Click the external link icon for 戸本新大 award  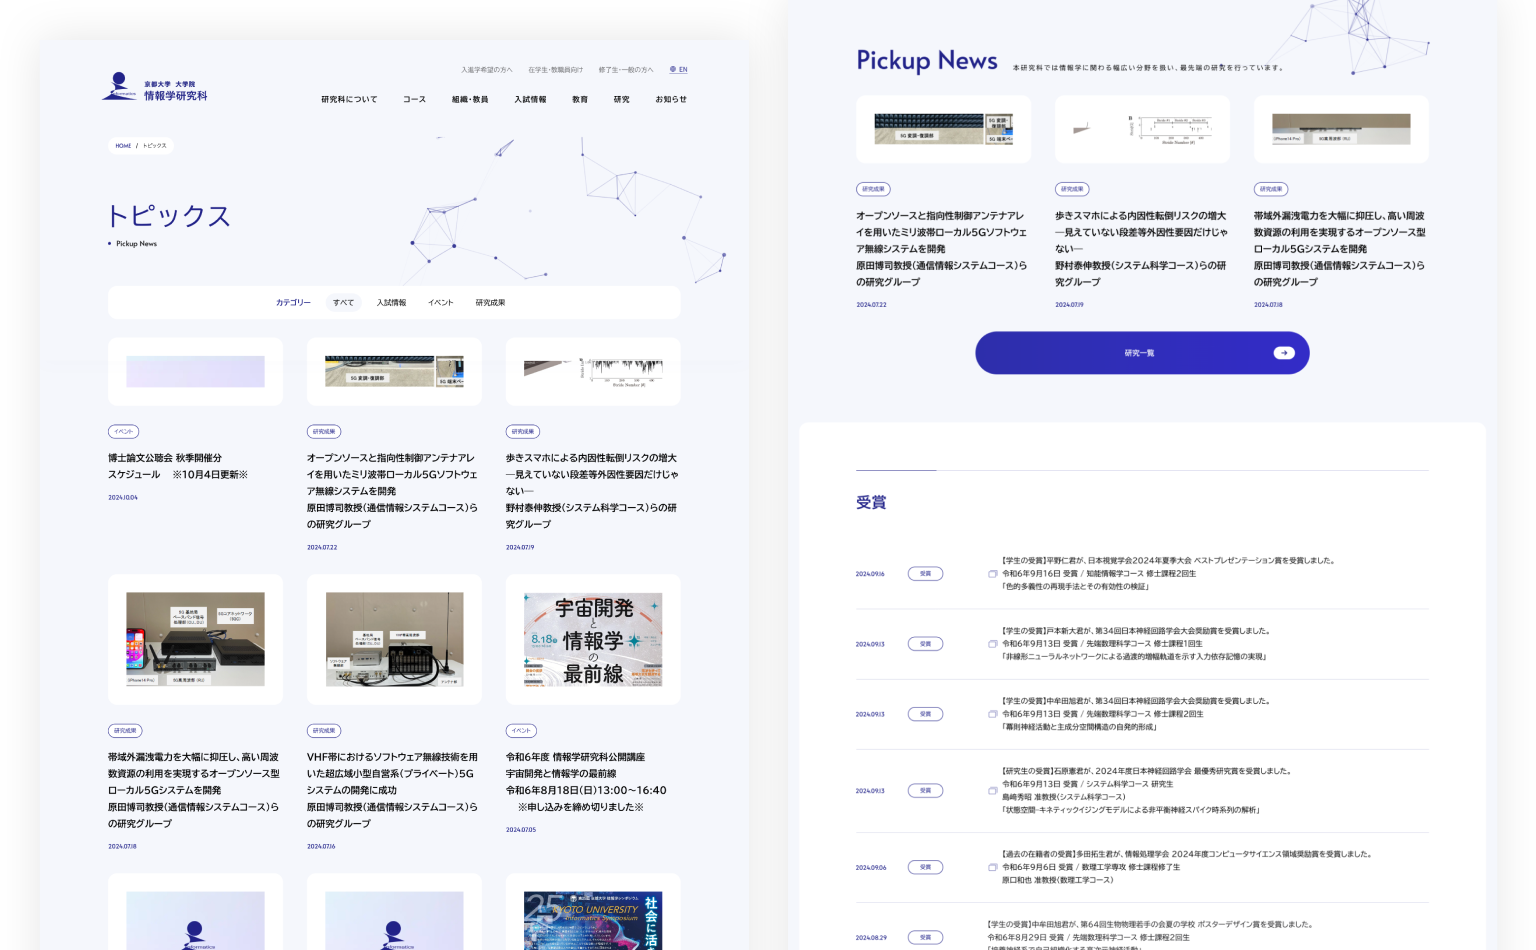[x=992, y=644]
